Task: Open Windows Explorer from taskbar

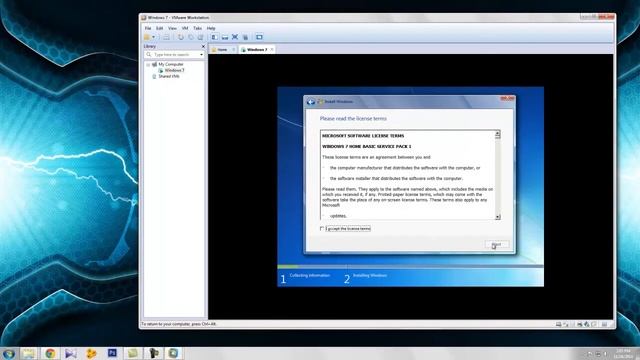Action: click(29, 353)
